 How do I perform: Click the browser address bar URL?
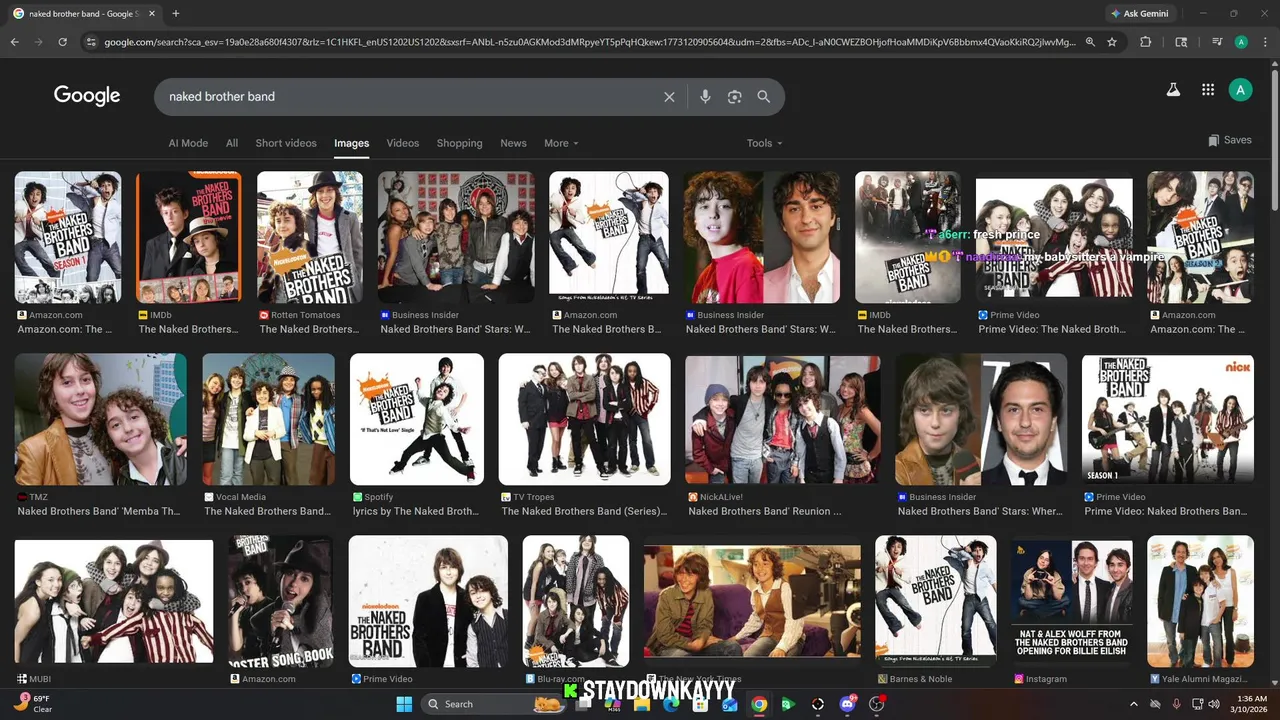[590, 42]
